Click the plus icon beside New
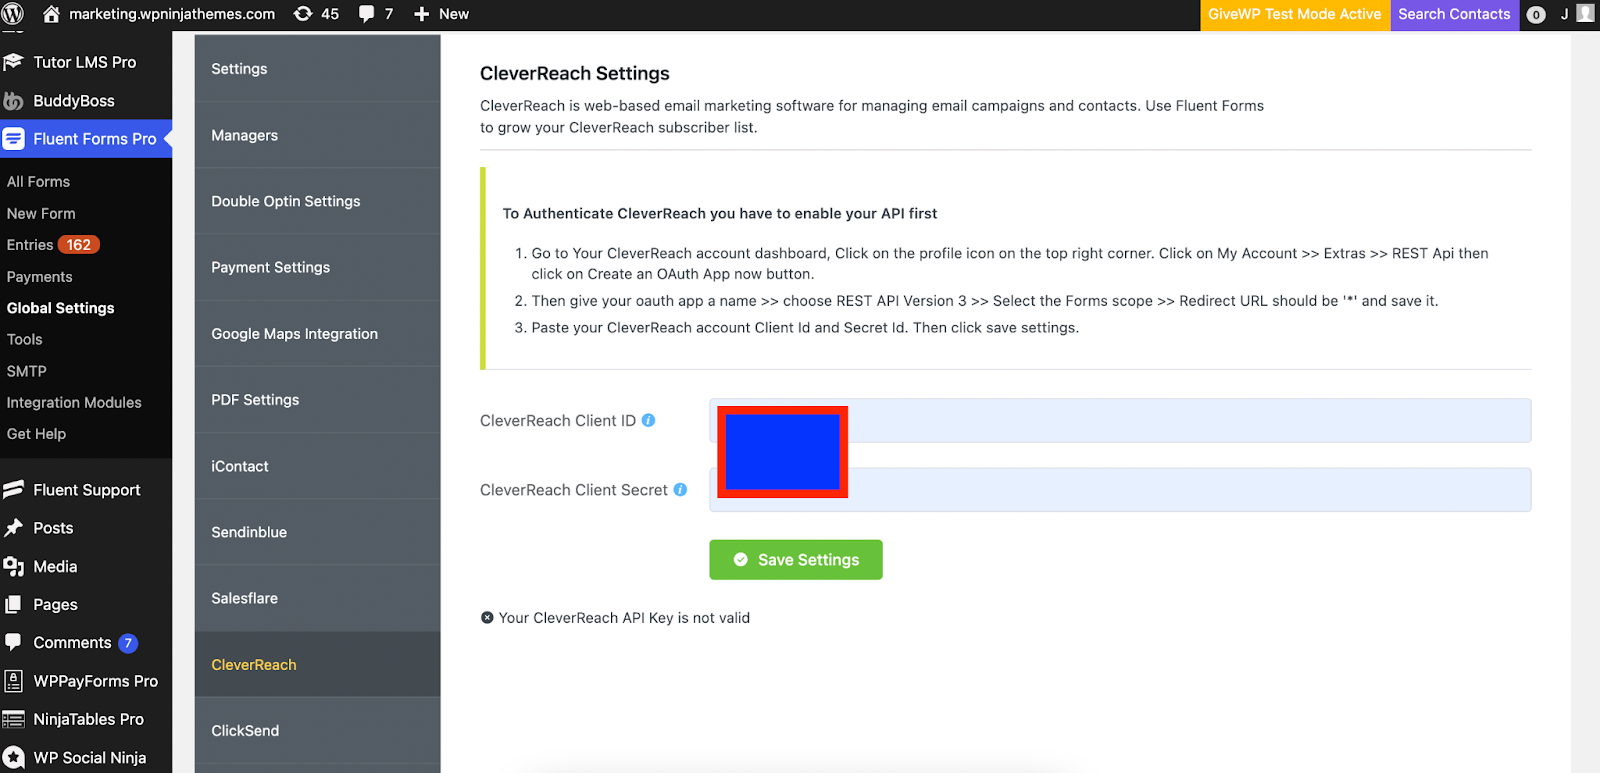Viewport: 1600px width, 773px height. coord(422,14)
